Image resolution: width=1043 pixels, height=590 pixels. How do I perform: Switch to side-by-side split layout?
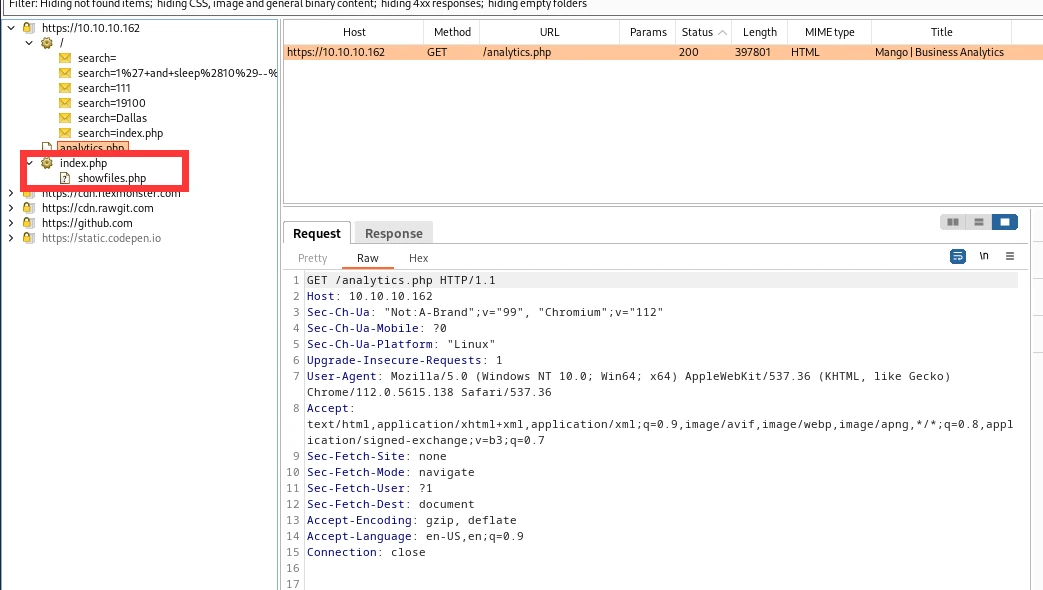point(953,222)
